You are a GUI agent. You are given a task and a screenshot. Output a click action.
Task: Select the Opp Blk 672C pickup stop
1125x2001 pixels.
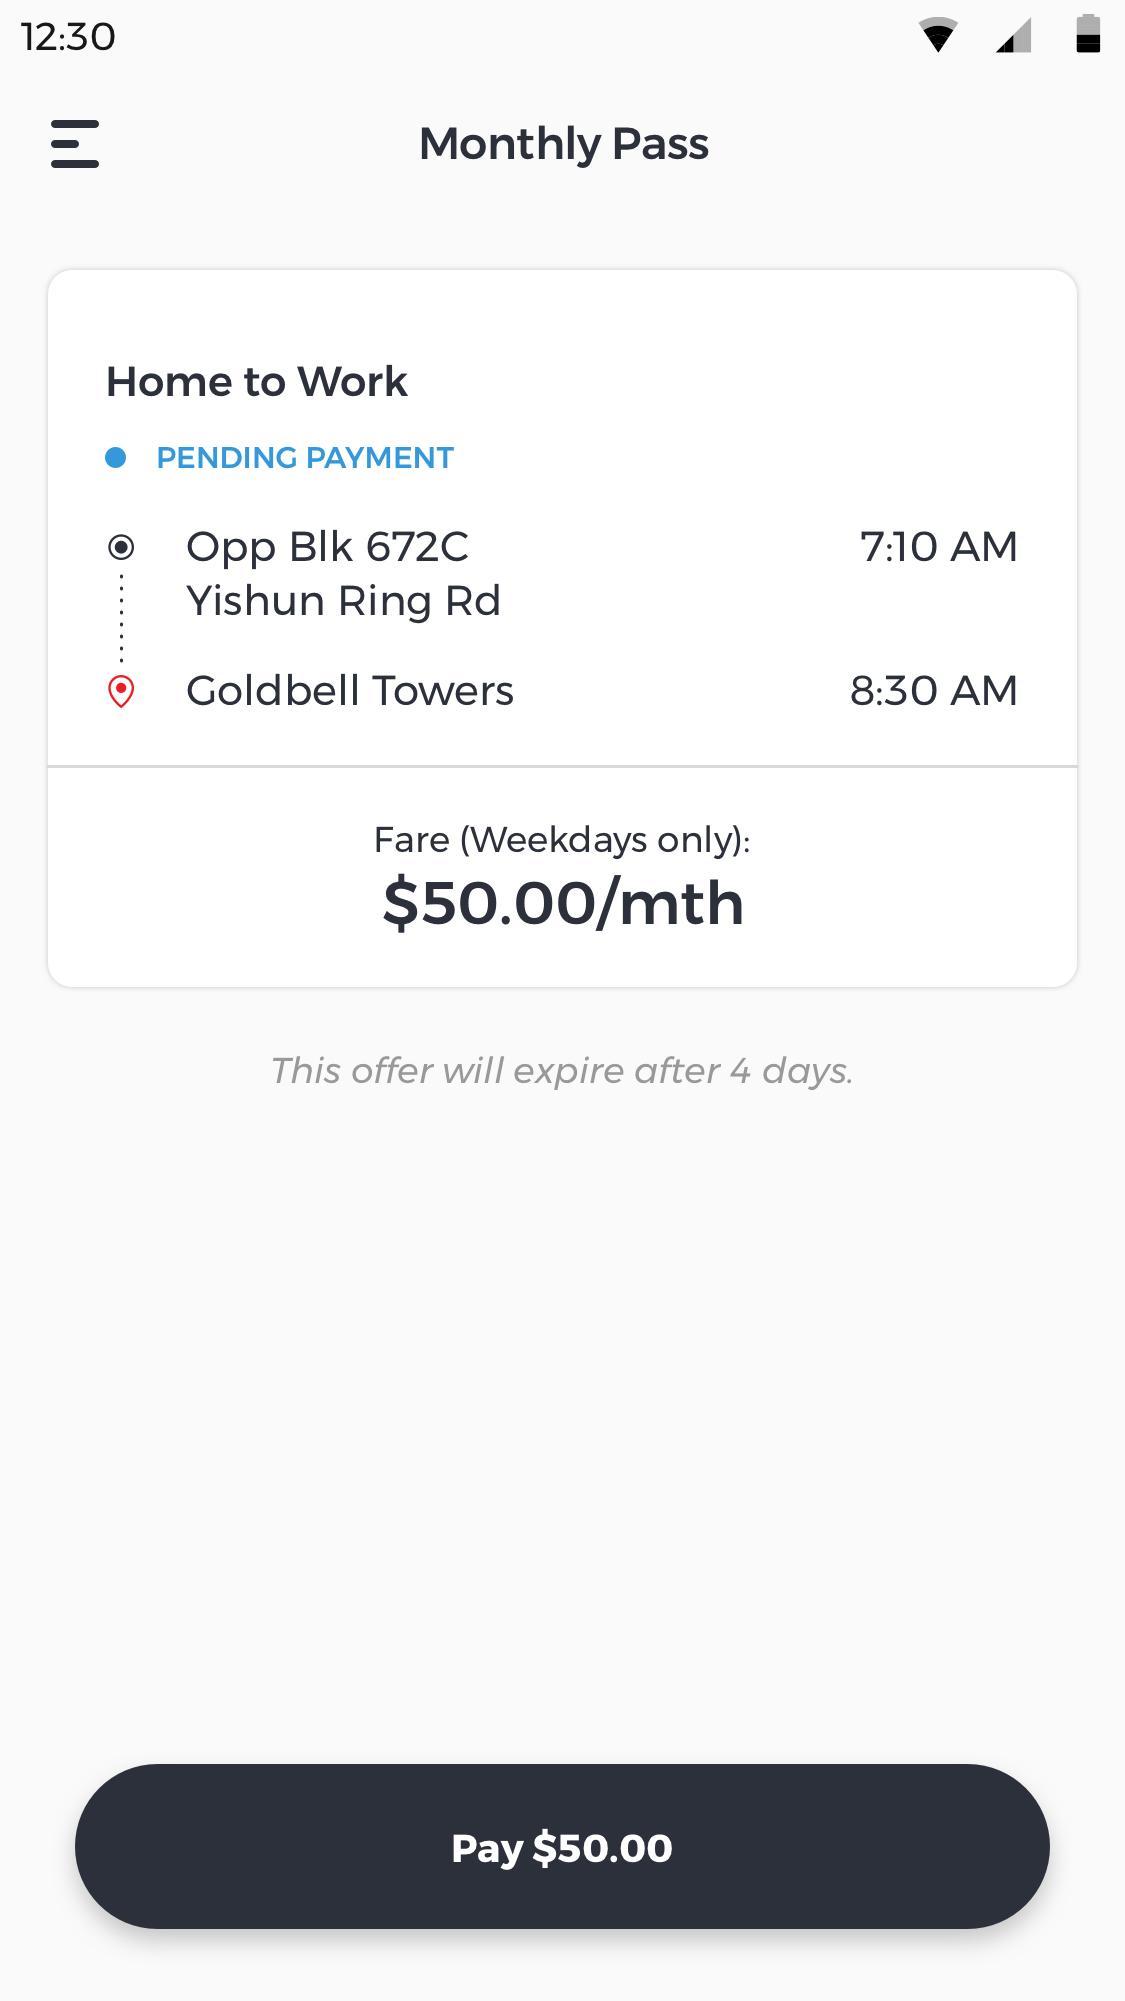pos(343,574)
